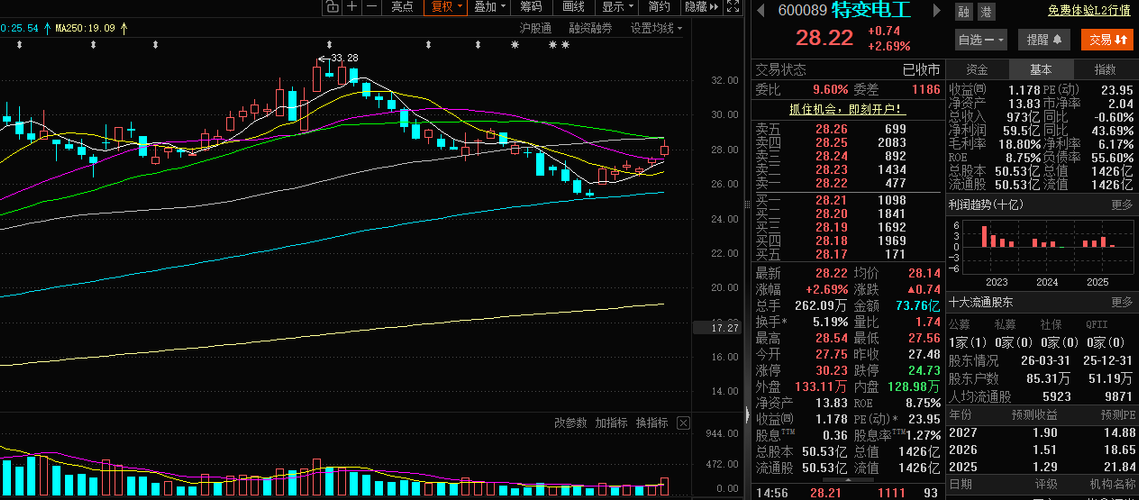
Task: Click 换手 5.19% value
Action: tap(830, 321)
